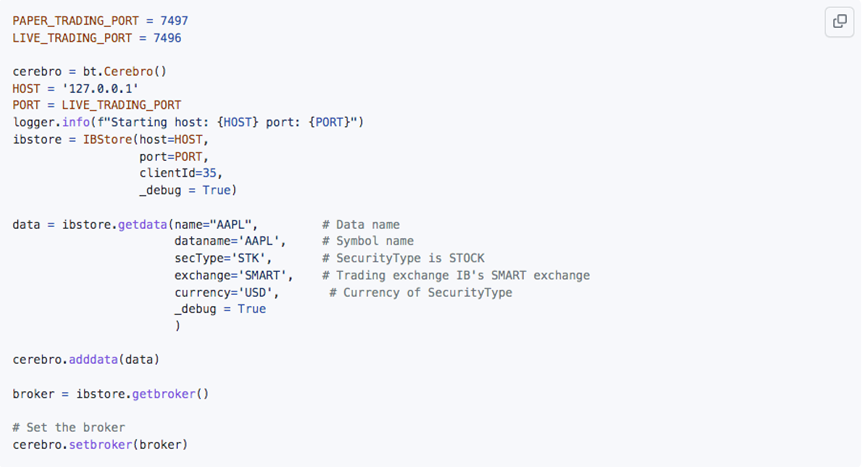Click the LIVE_TRADING_PORT = 7496 line
Screen dimensions: 863x467
pos(97,38)
